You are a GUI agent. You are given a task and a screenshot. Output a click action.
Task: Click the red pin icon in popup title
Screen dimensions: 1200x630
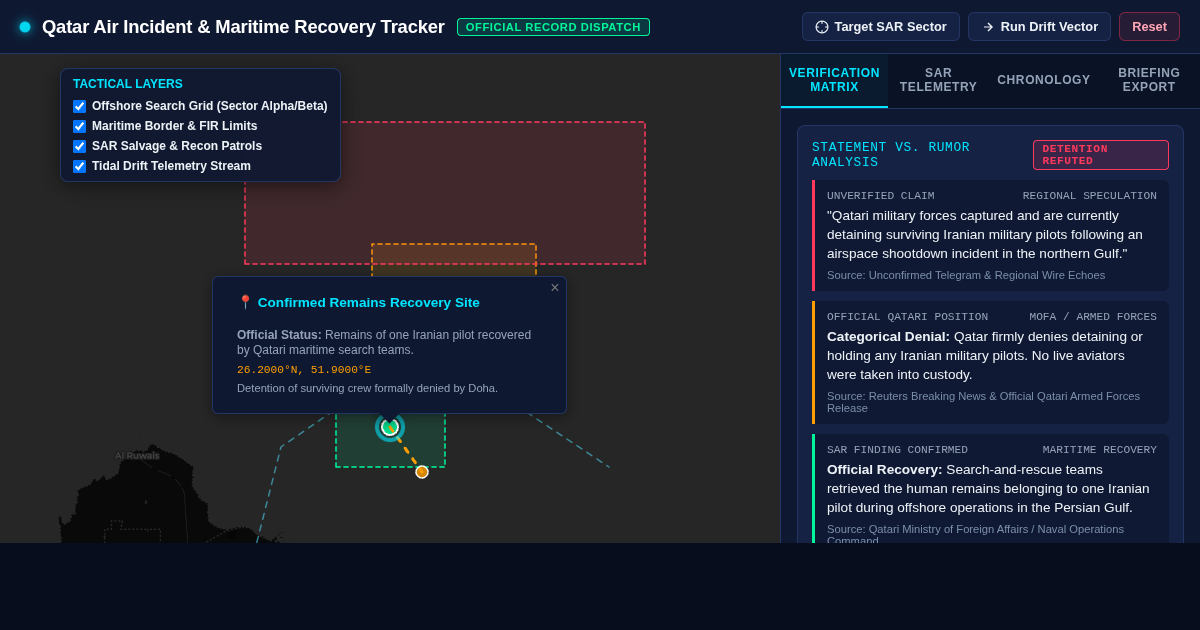245,302
